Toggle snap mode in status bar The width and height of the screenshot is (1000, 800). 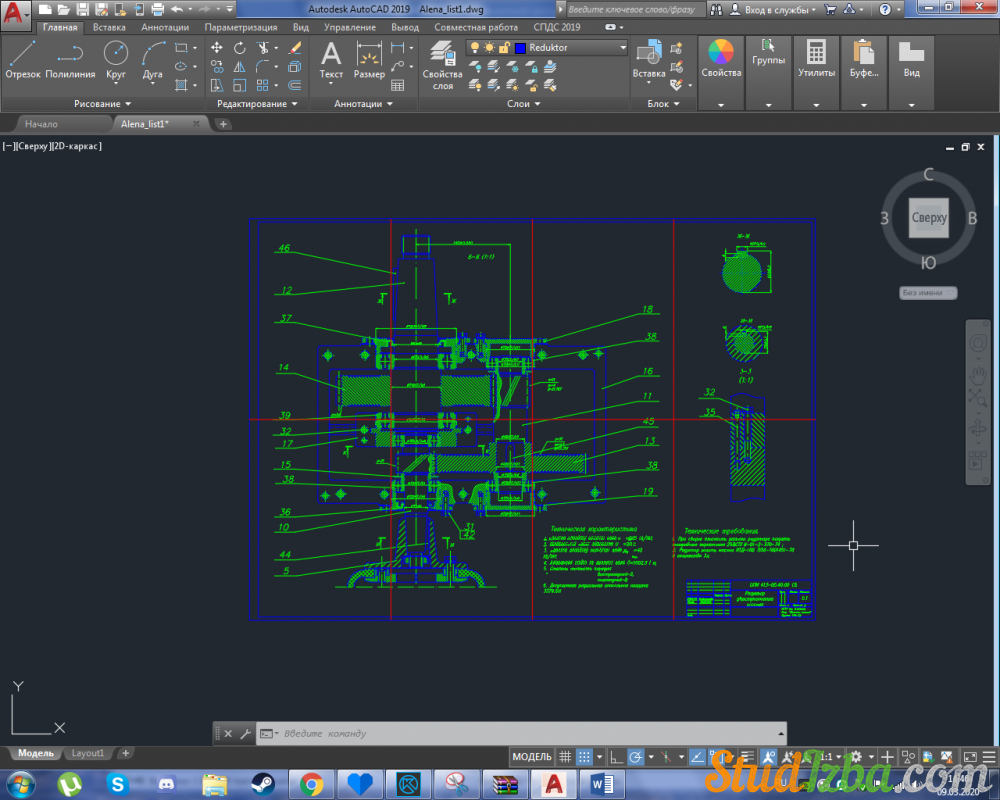click(585, 757)
